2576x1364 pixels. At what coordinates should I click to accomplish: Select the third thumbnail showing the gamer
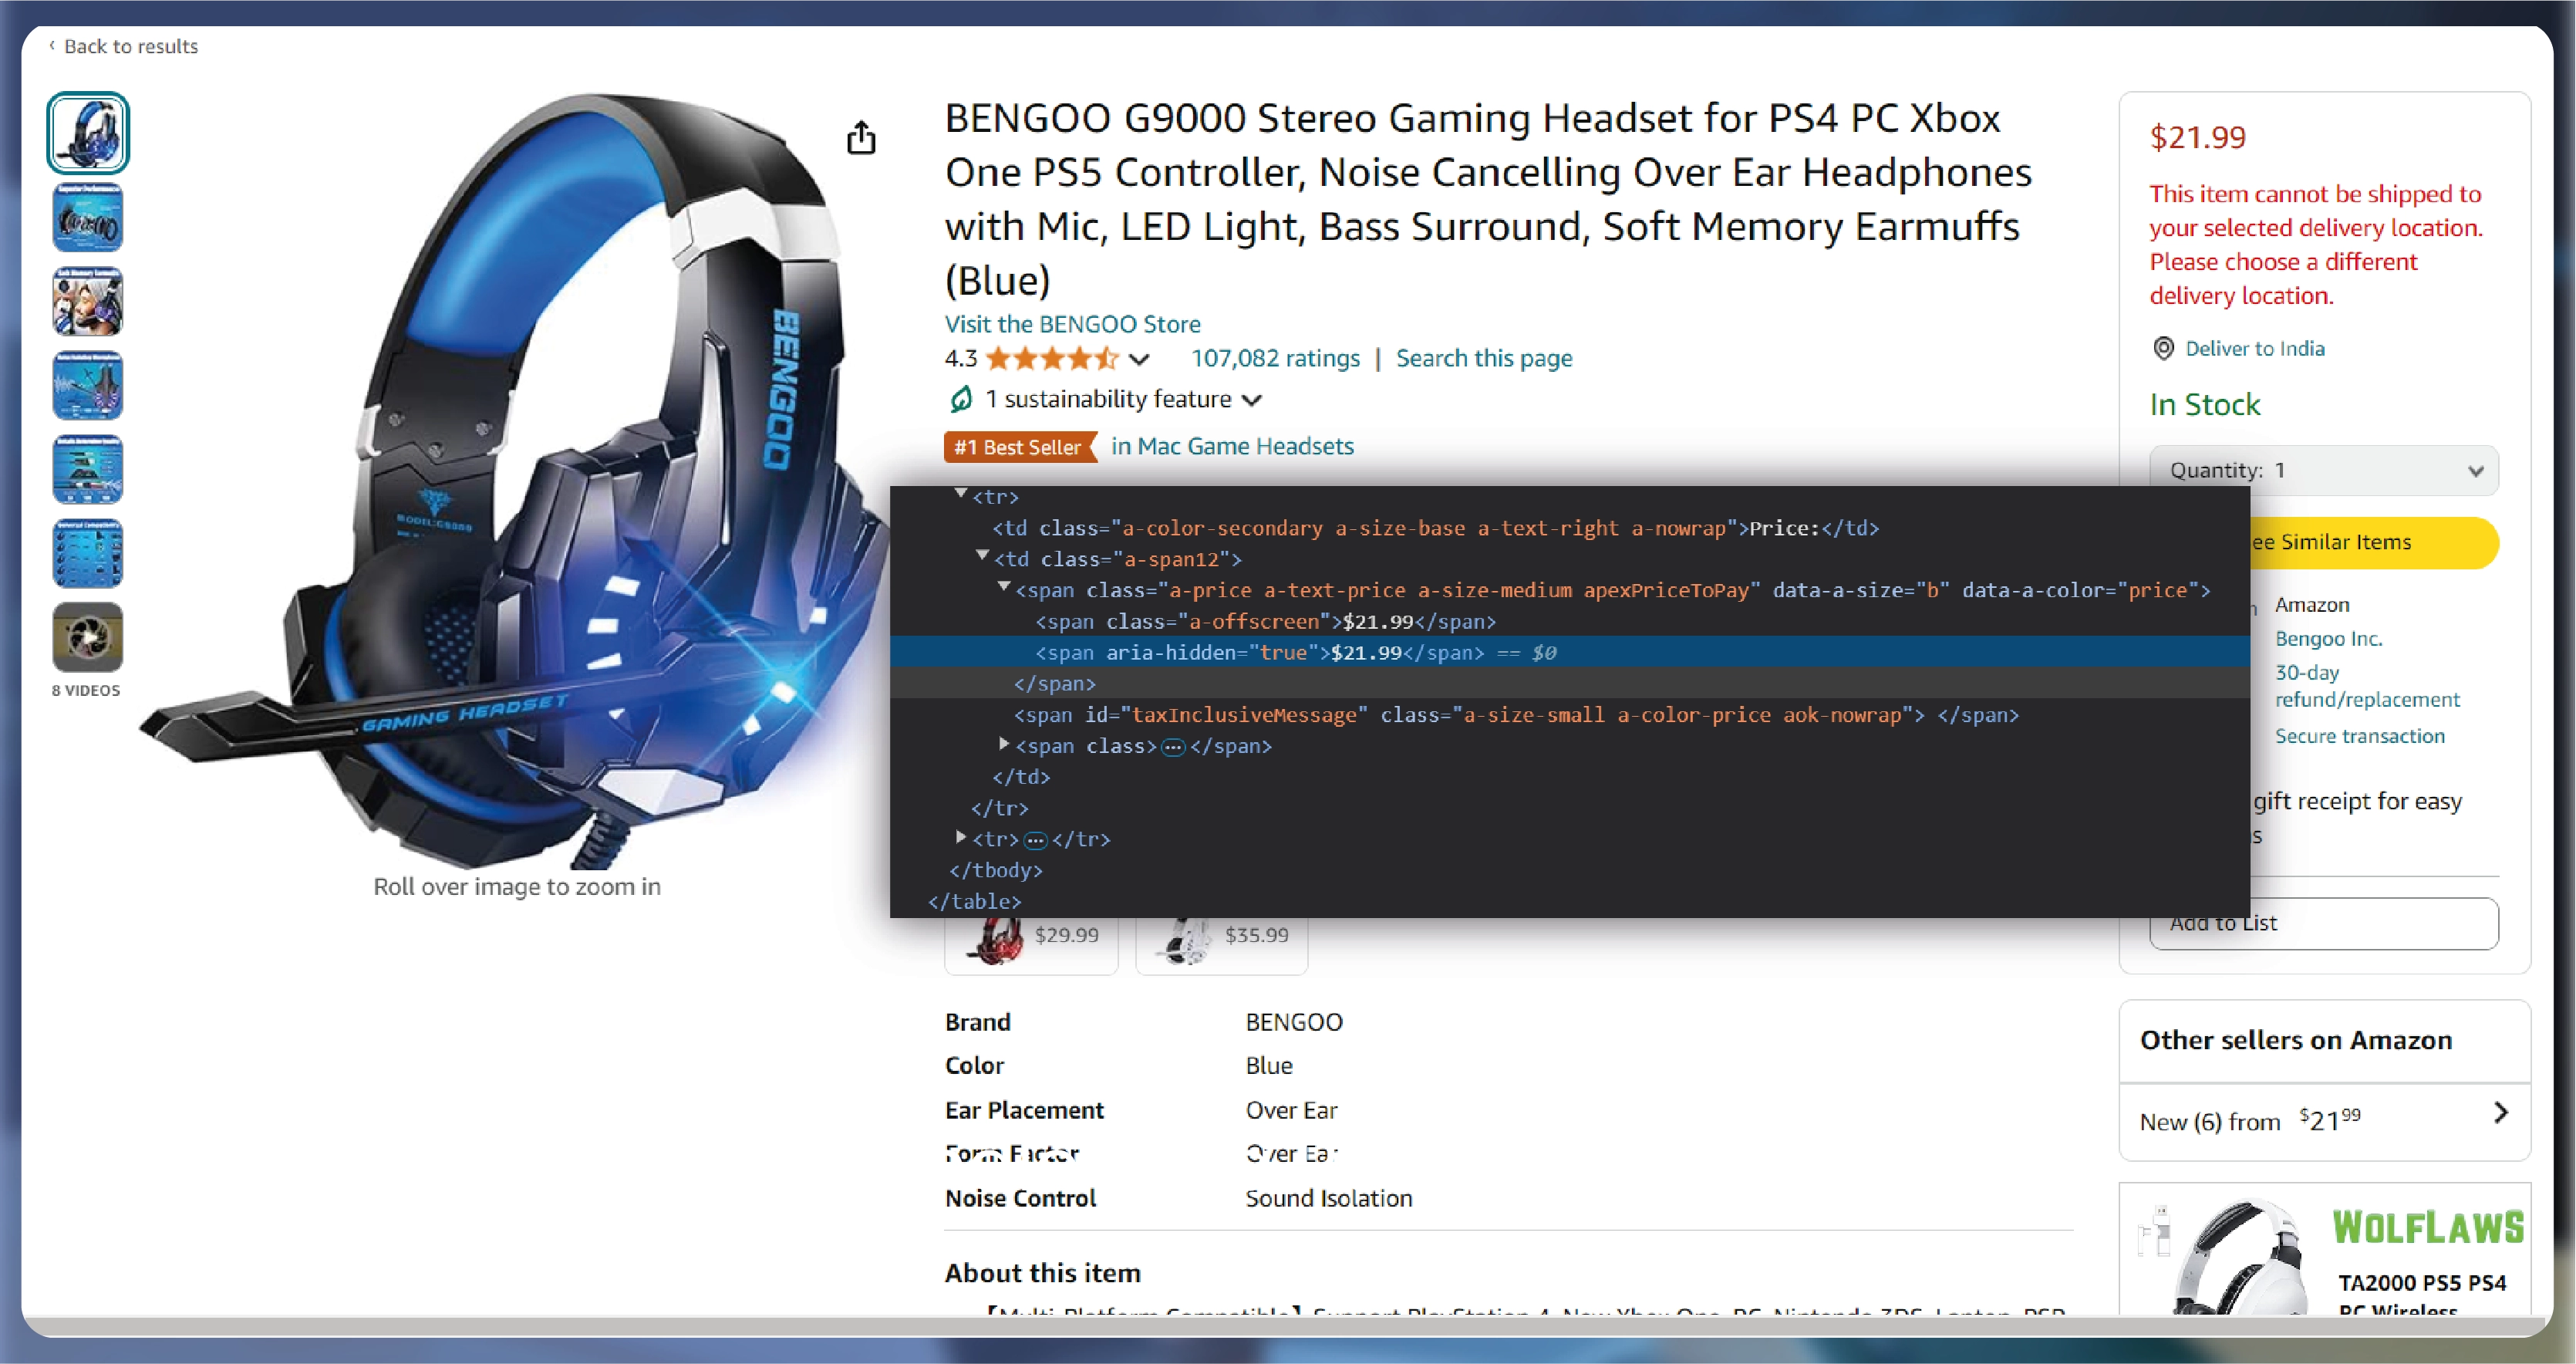[x=88, y=301]
